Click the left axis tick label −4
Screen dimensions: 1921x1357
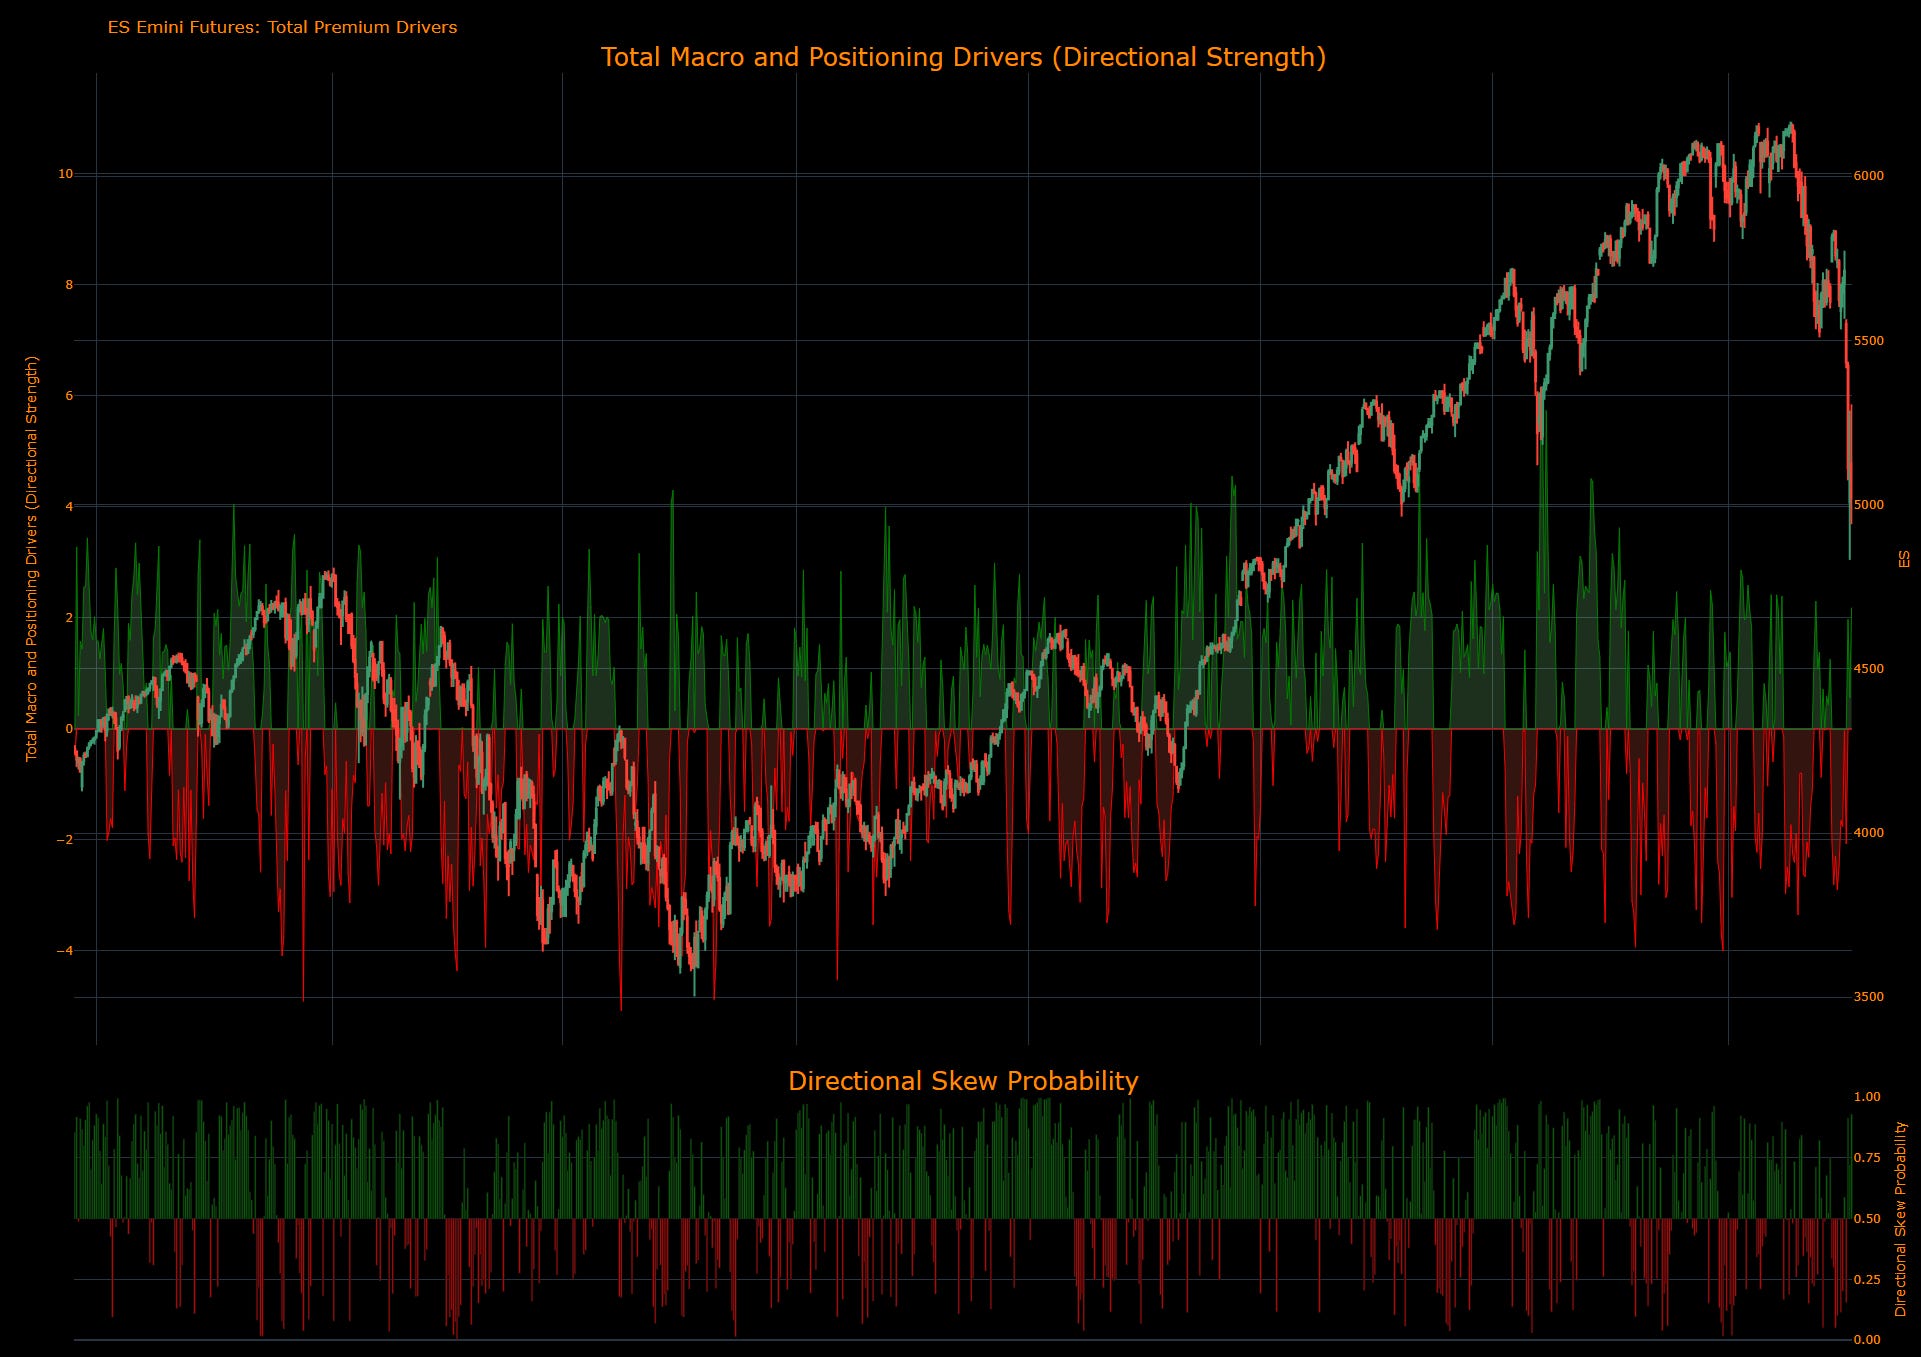pyautogui.click(x=65, y=951)
